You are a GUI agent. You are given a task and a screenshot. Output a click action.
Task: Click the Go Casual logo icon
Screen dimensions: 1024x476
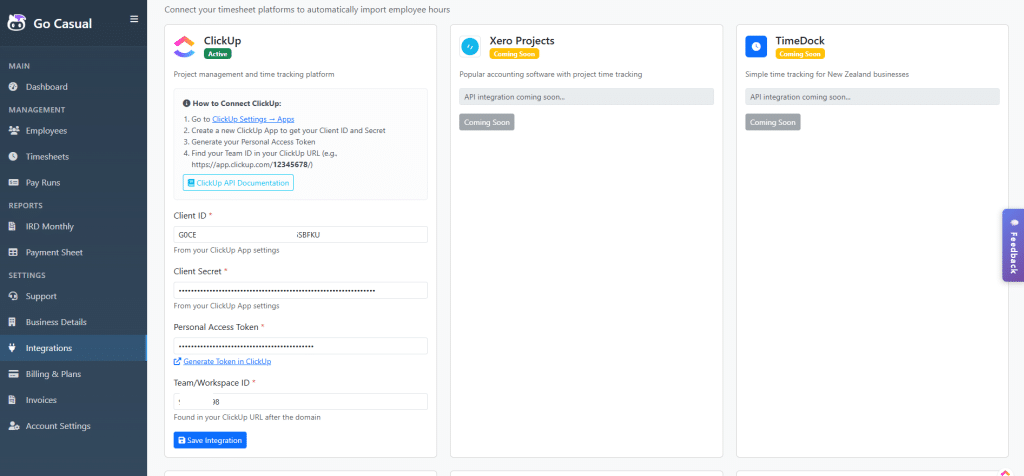(x=19, y=23)
